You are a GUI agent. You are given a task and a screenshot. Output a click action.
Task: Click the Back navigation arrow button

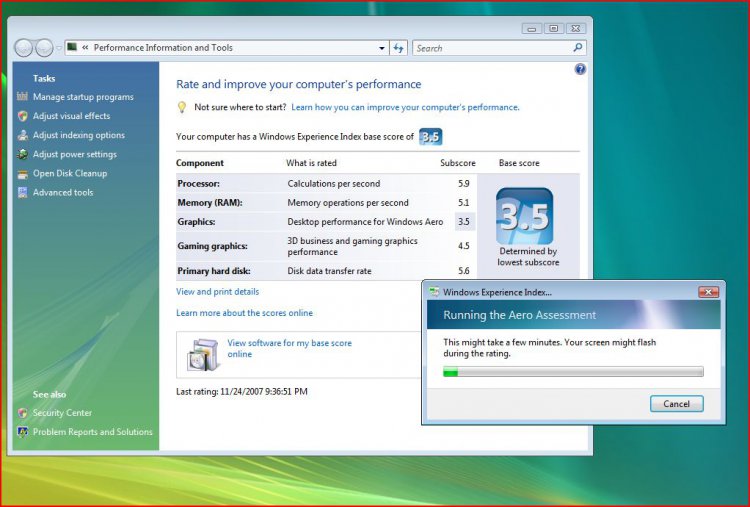point(23,48)
